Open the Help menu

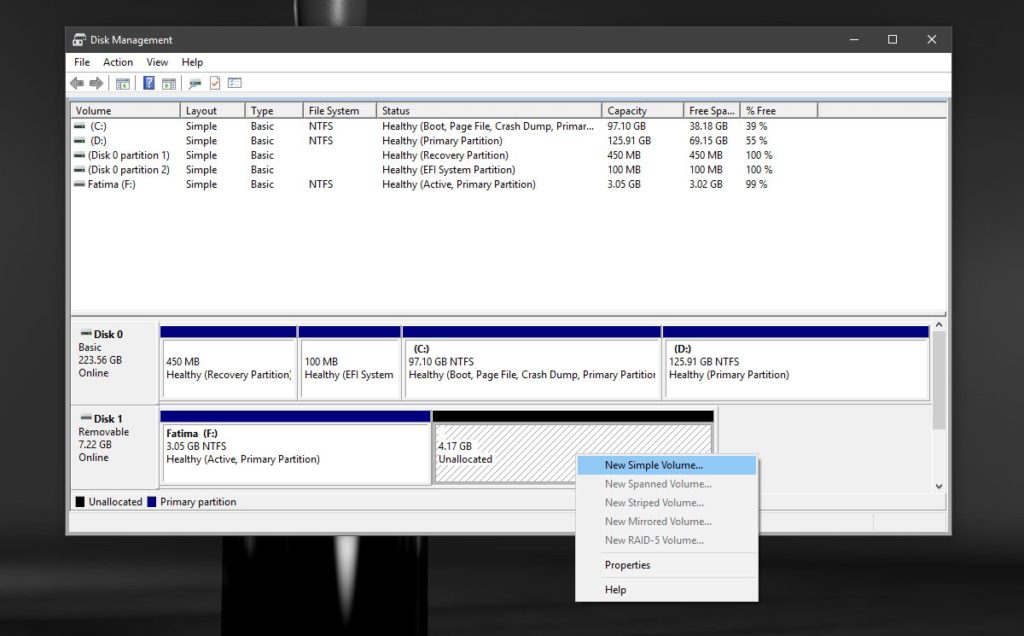click(x=192, y=62)
